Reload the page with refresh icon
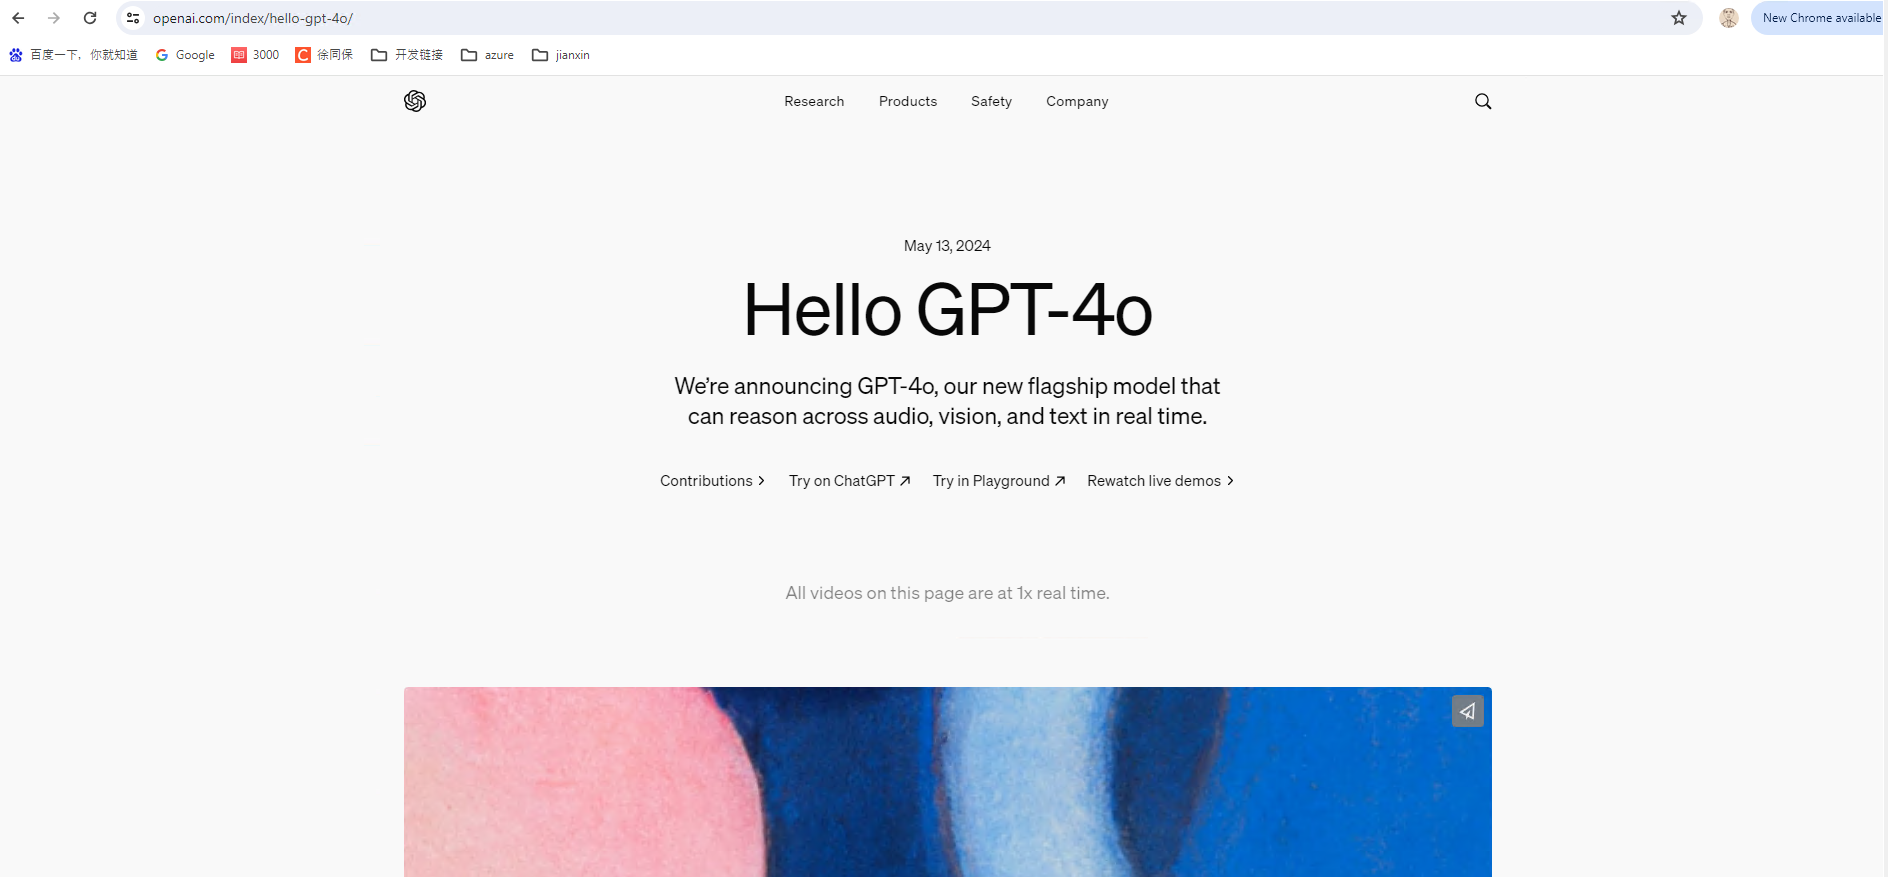1888x877 pixels. [x=90, y=18]
